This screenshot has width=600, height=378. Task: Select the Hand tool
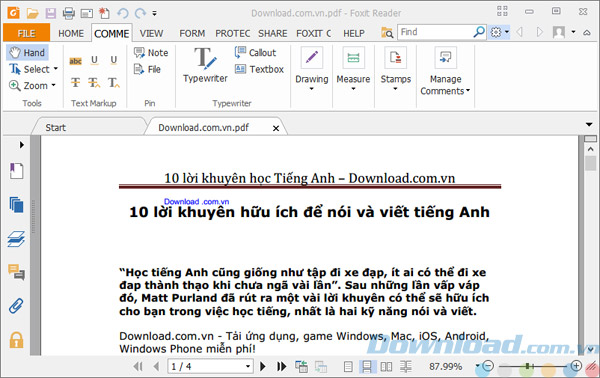(x=28, y=52)
